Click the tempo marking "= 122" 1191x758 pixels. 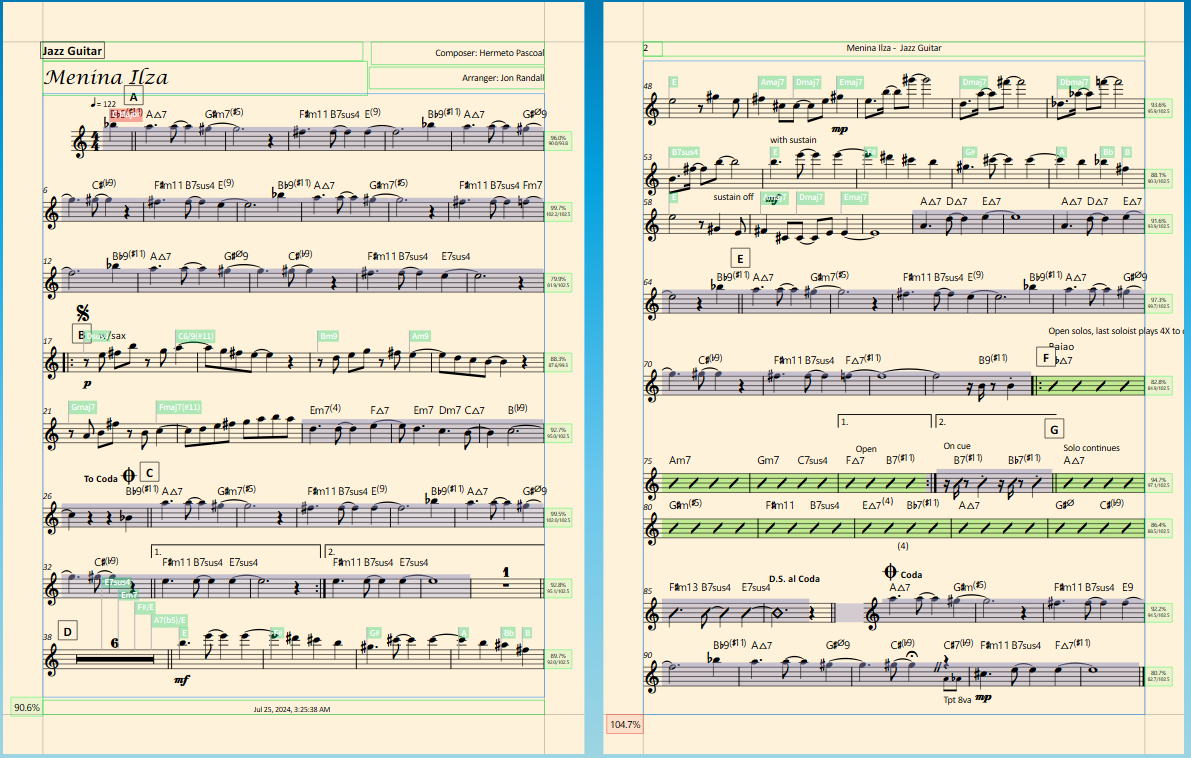[103, 104]
